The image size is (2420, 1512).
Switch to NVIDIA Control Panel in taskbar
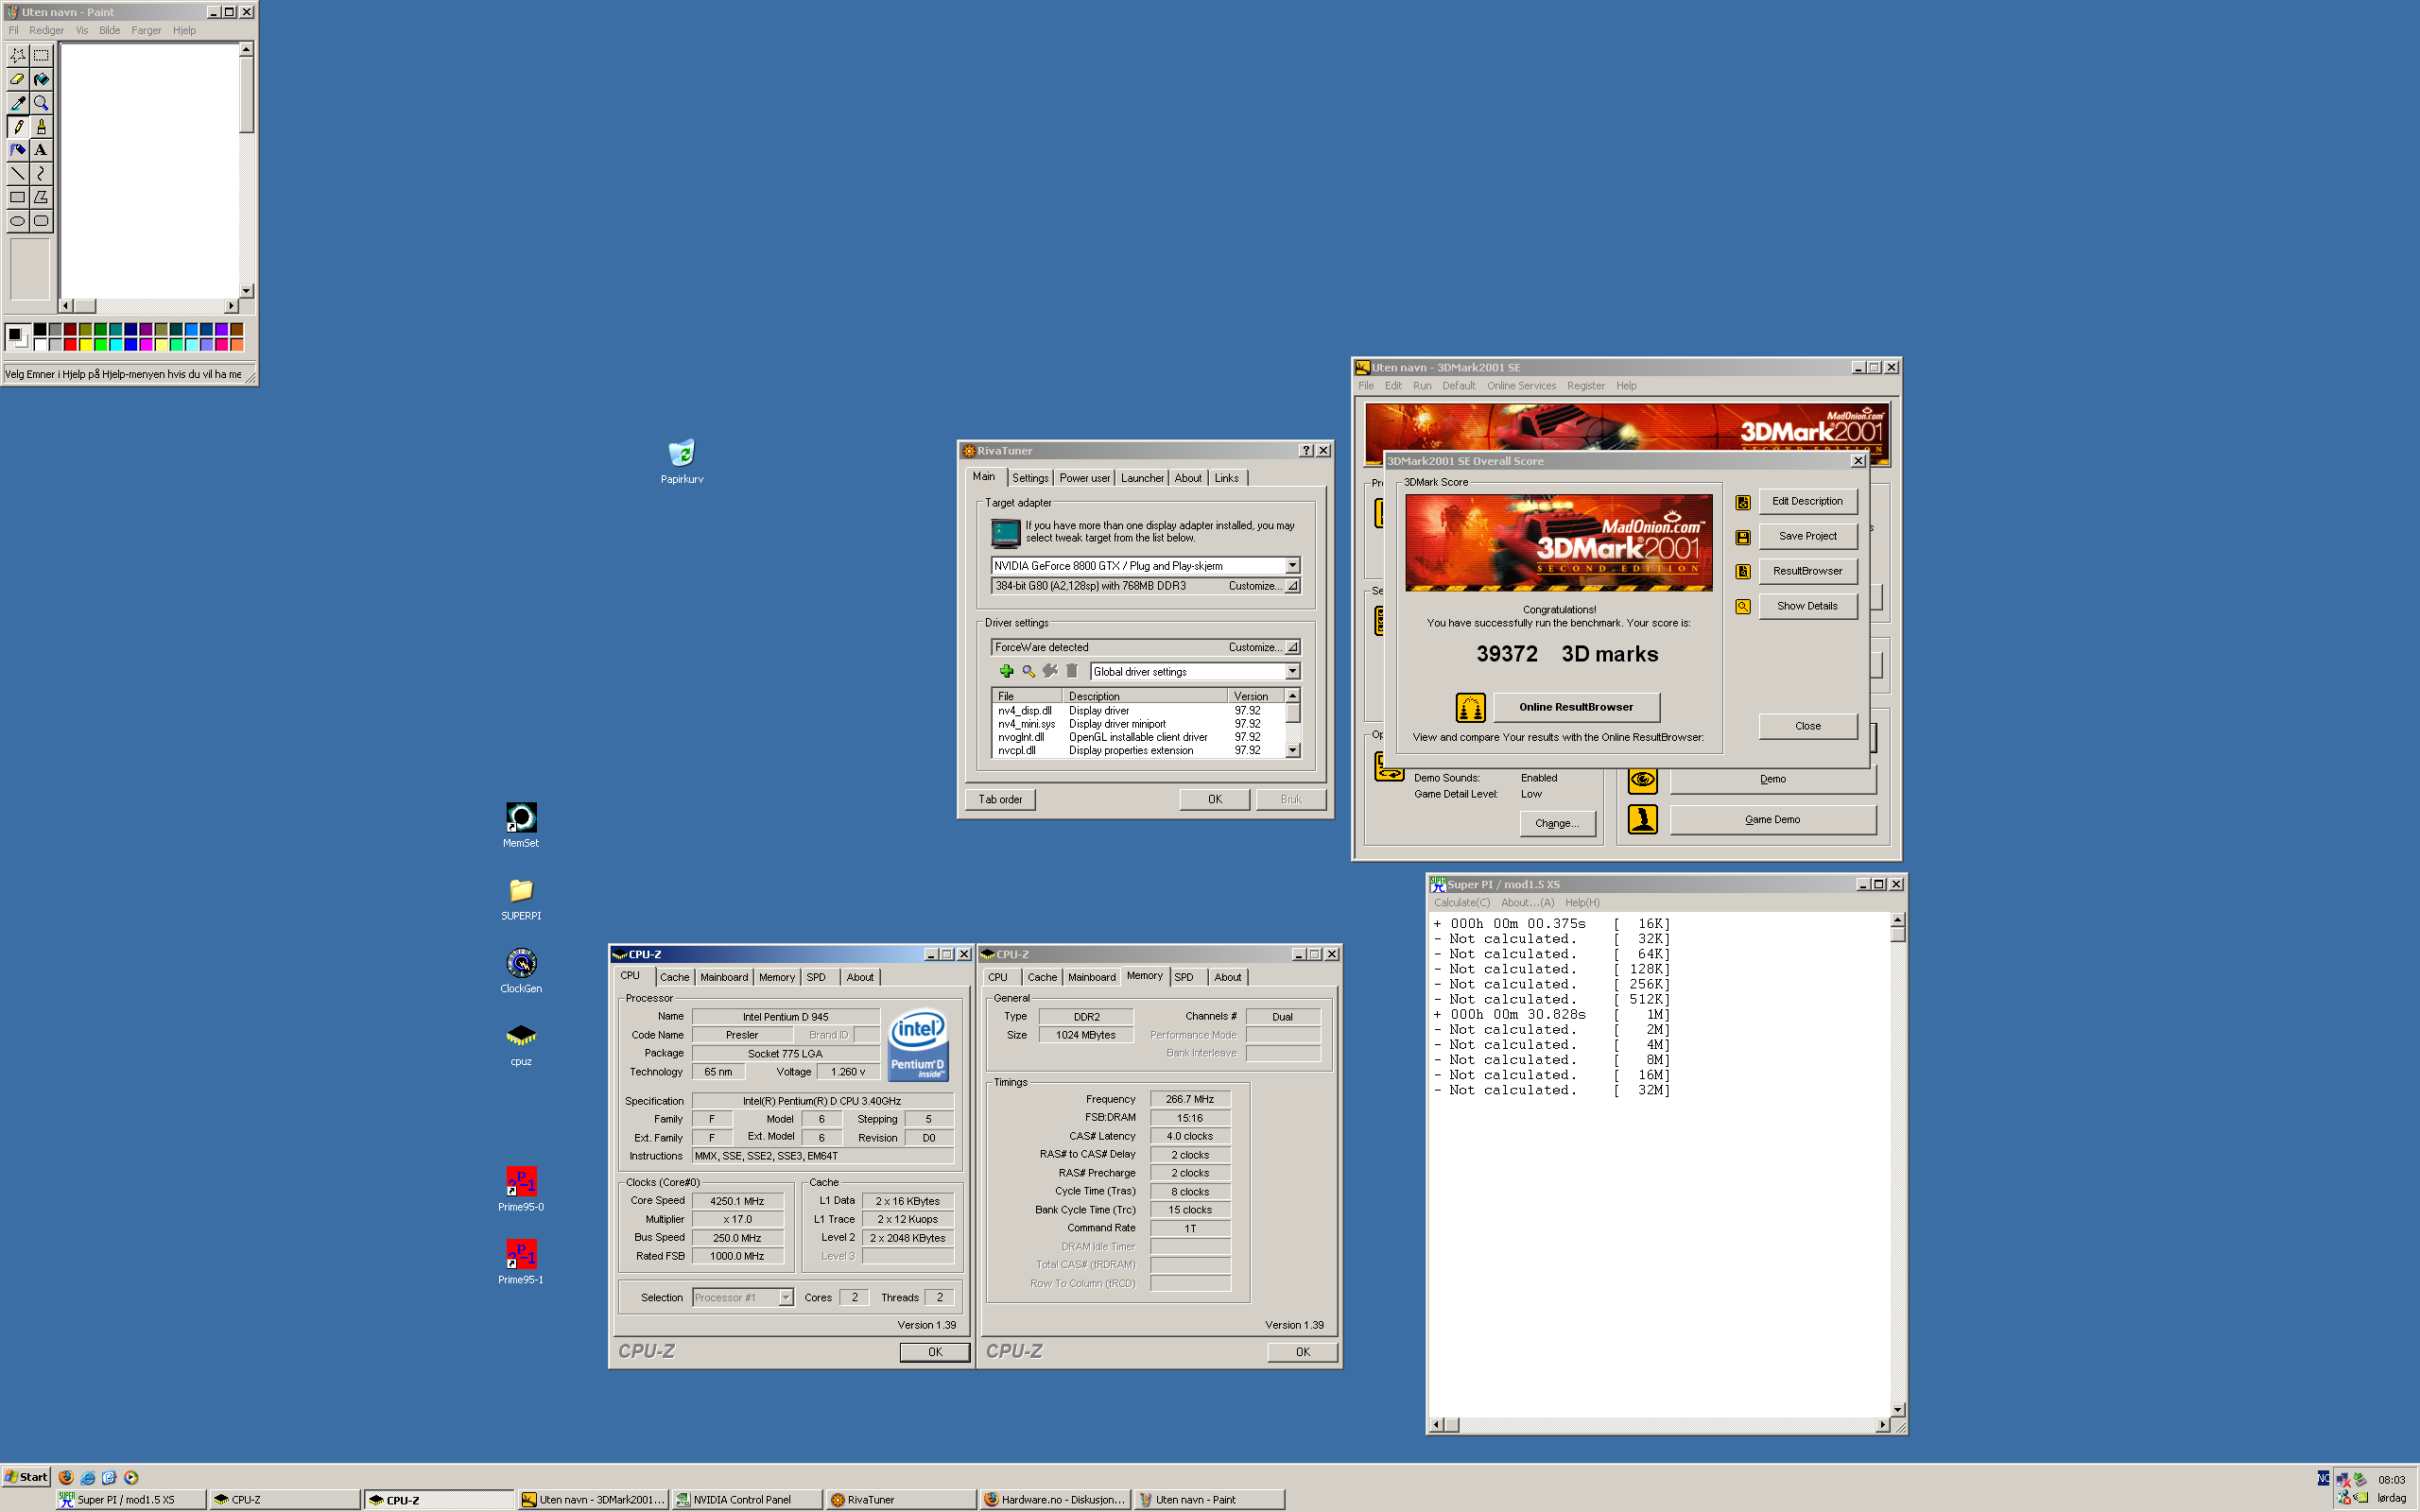click(x=747, y=1500)
